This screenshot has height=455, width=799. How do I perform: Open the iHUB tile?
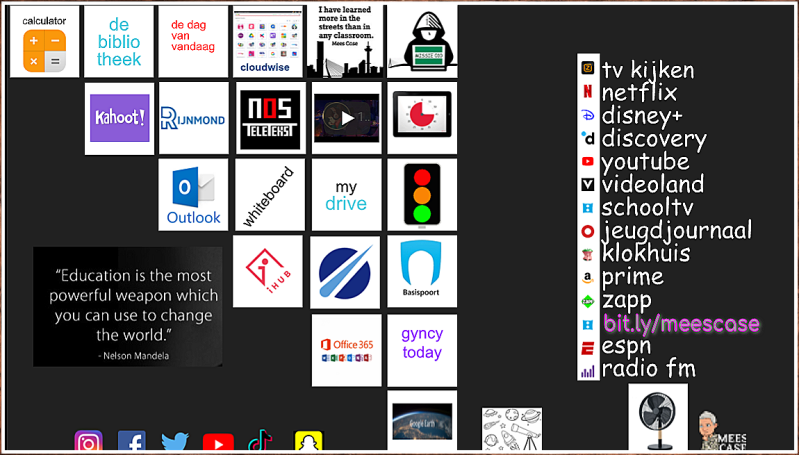[268, 271]
